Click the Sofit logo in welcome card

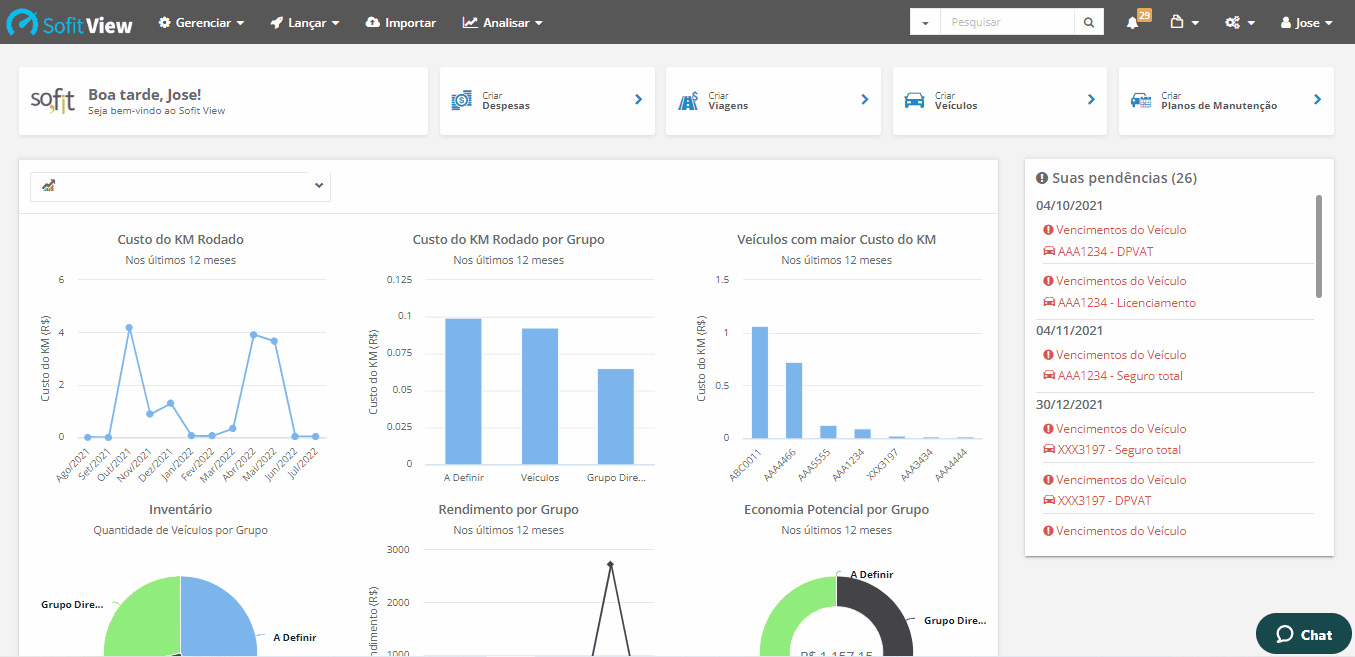53,100
